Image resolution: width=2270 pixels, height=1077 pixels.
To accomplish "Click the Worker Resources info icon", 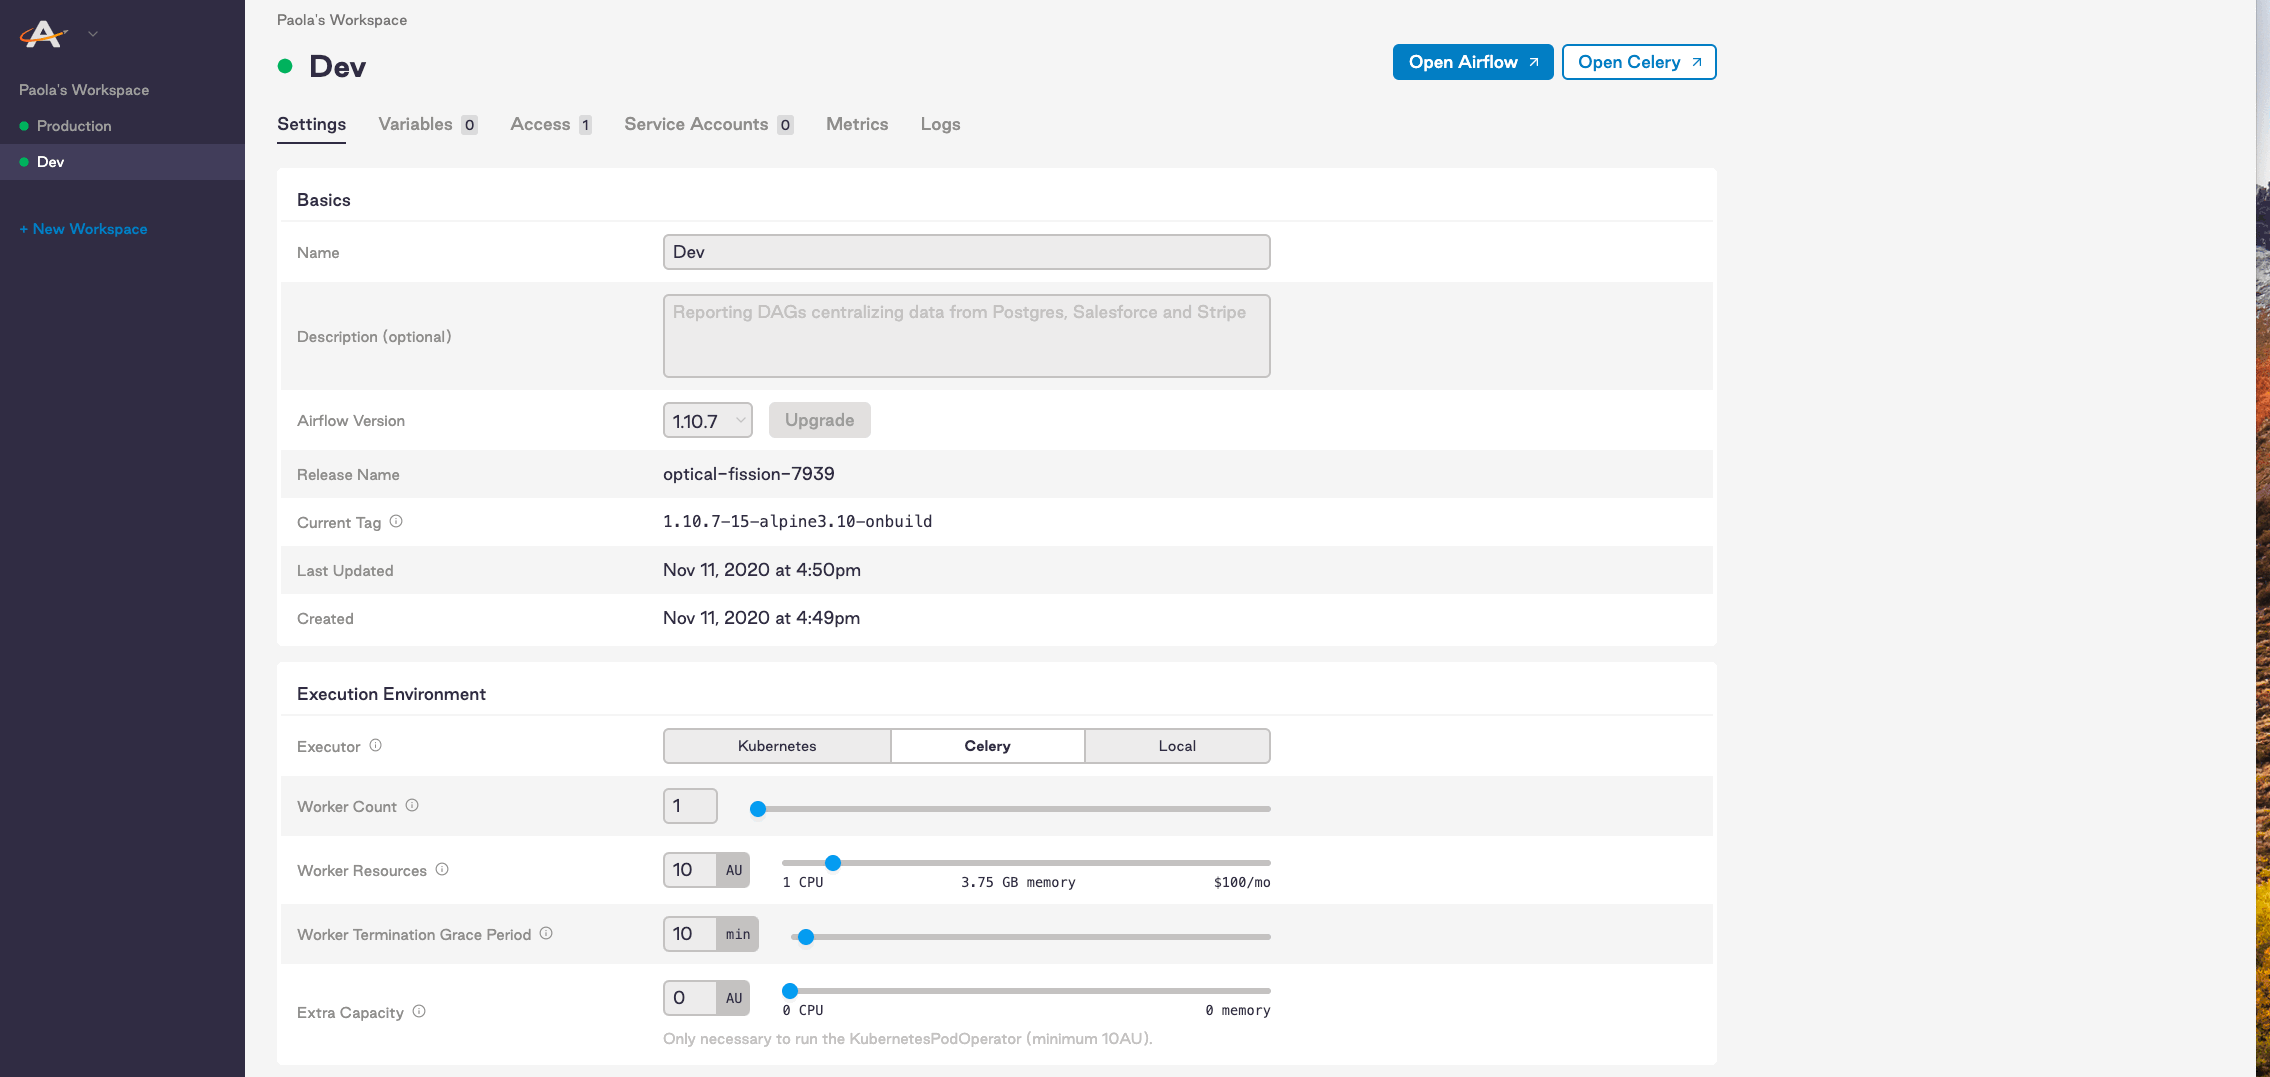I will point(440,868).
